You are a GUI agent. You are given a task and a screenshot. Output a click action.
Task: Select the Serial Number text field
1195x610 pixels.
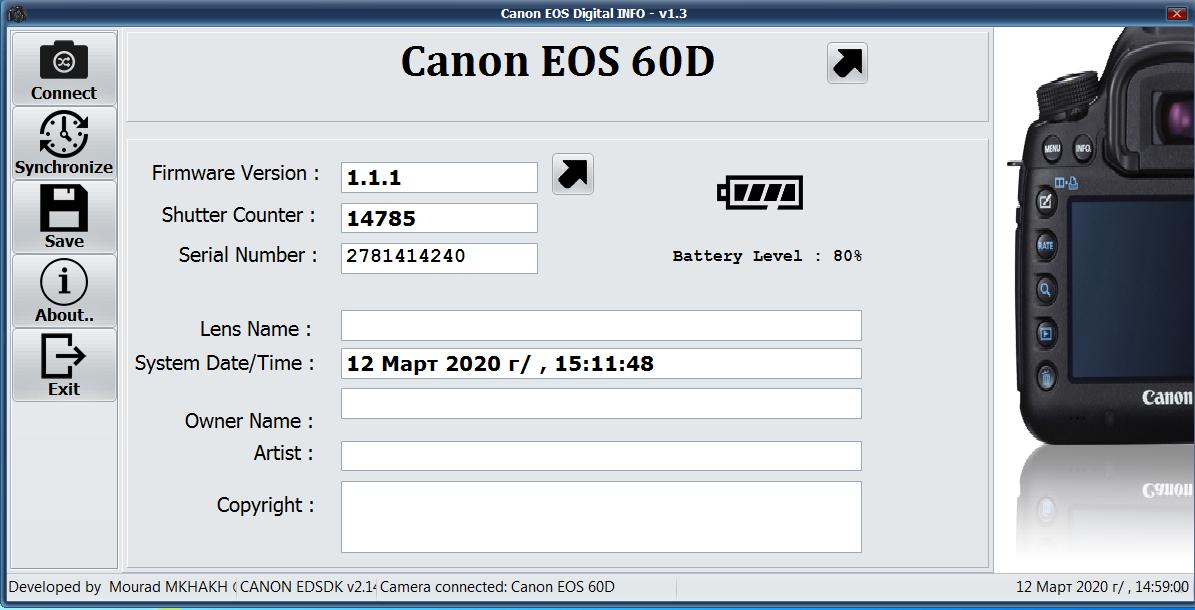[439, 257]
